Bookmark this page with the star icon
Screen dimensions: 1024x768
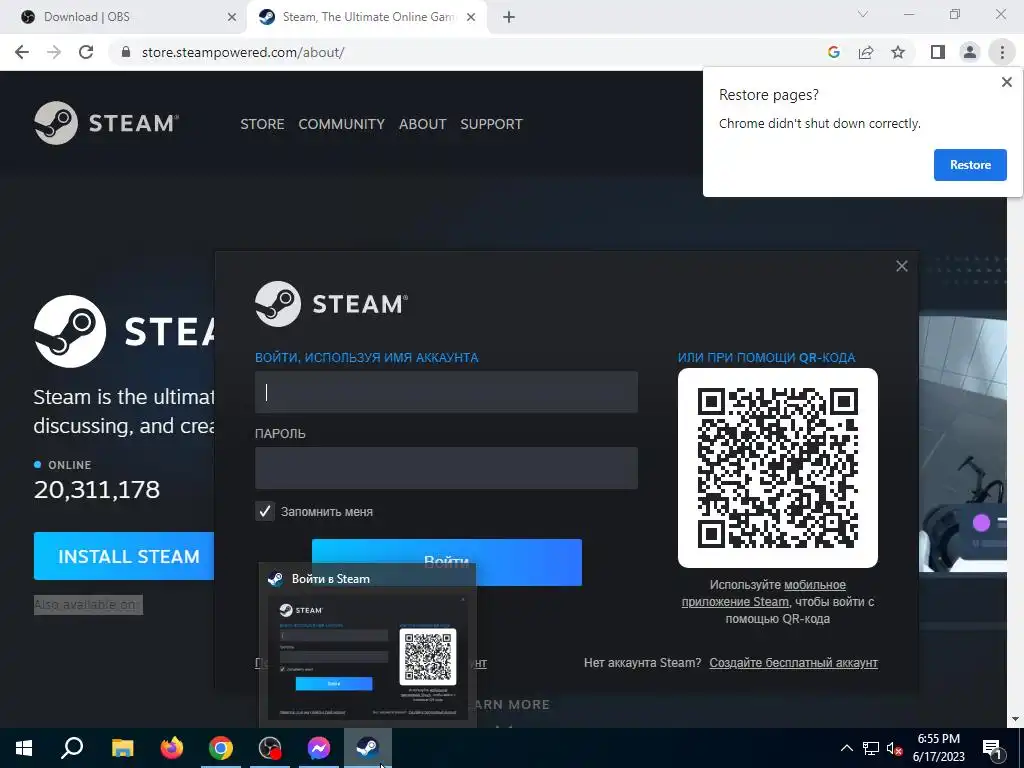coord(898,52)
